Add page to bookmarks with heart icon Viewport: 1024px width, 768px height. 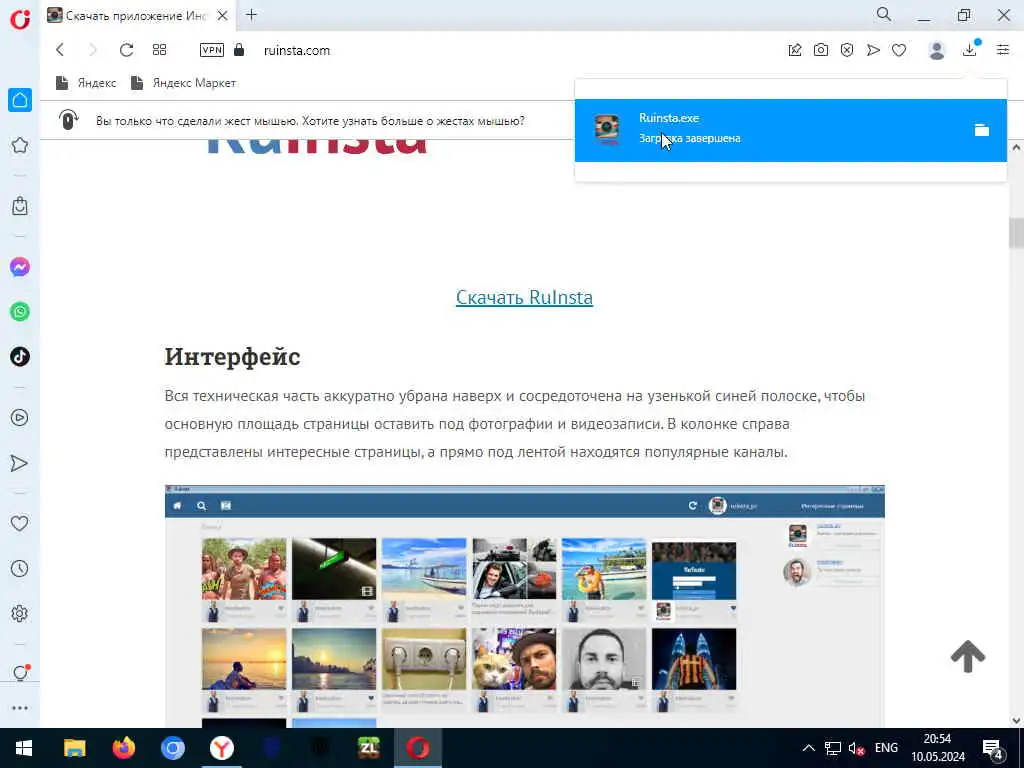[x=899, y=50]
